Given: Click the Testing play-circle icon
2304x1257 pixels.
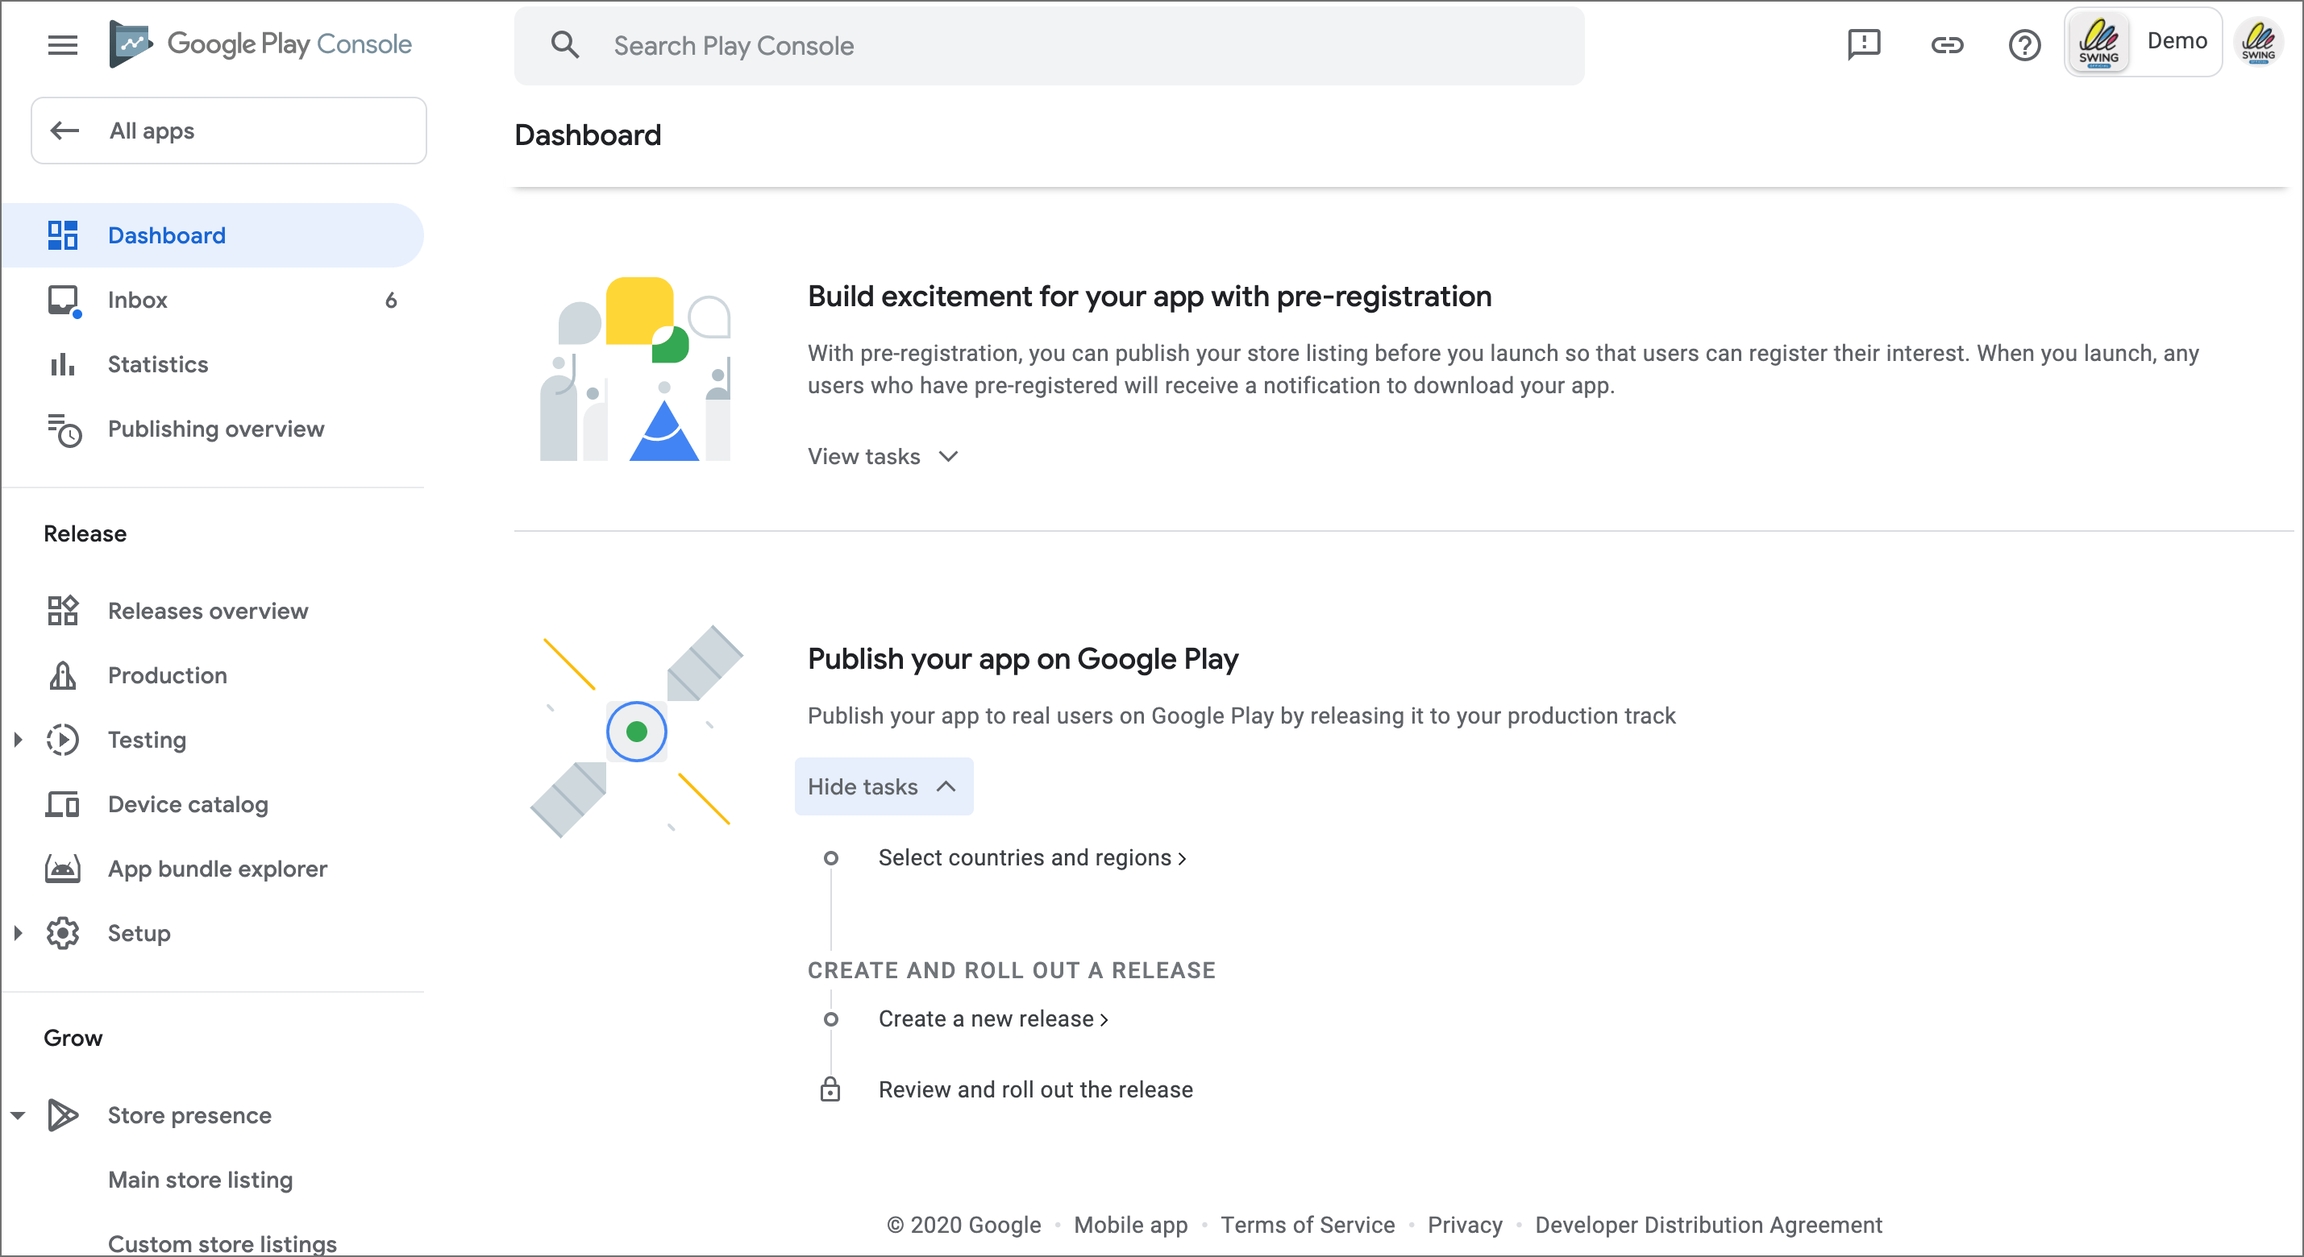Looking at the screenshot, I should pyautogui.click(x=62, y=739).
